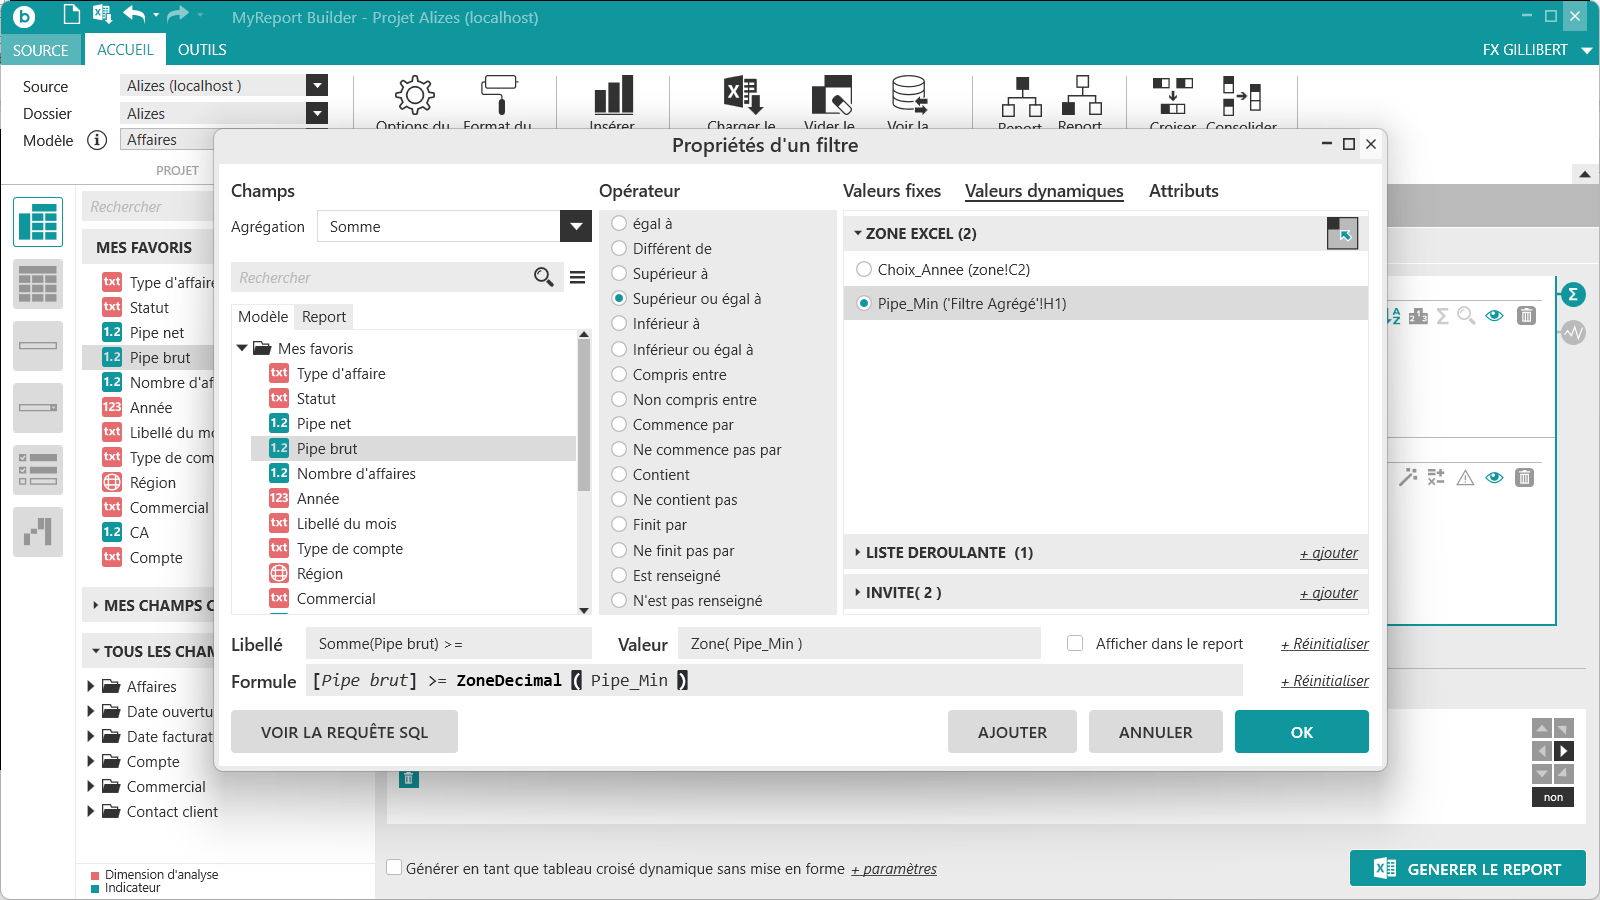Open the Agrégation dropdown

tap(576, 227)
